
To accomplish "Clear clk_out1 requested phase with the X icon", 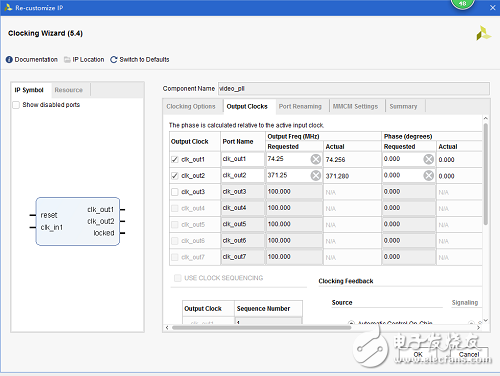I will pos(429,159).
